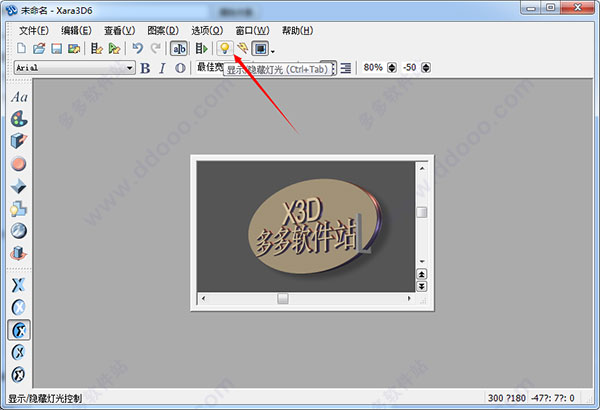Open the animation rotation options tool
This screenshot has height=410, width=600.
point(19,253)
